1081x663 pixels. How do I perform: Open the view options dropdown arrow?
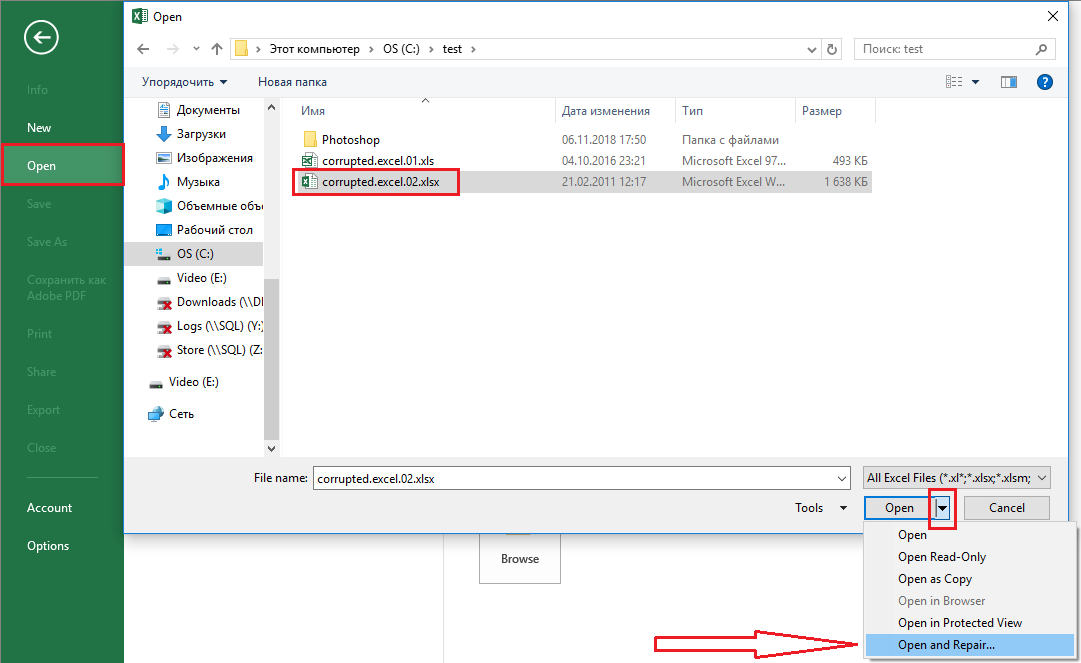tap(975, 82)
